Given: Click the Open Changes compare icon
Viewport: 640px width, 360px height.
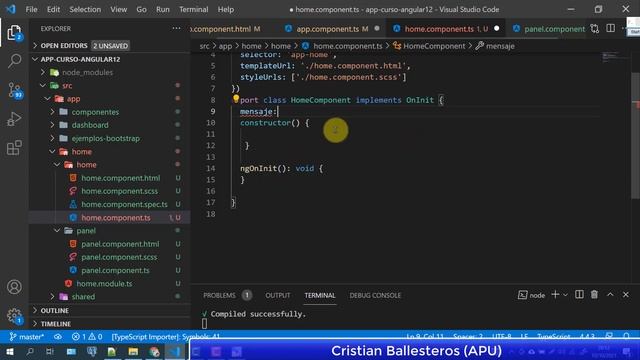Looking at the screenshot, I should pos(595,29).
